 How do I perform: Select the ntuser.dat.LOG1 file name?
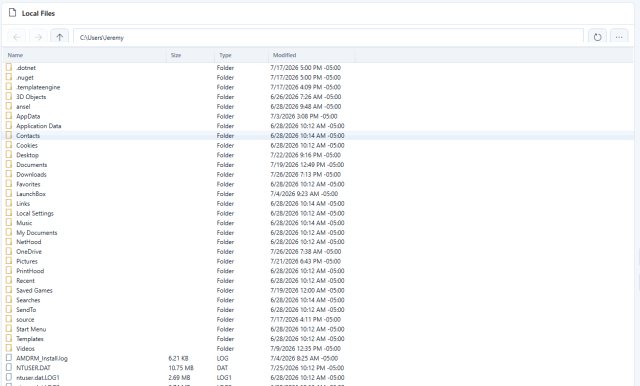(x=38, y=377)
